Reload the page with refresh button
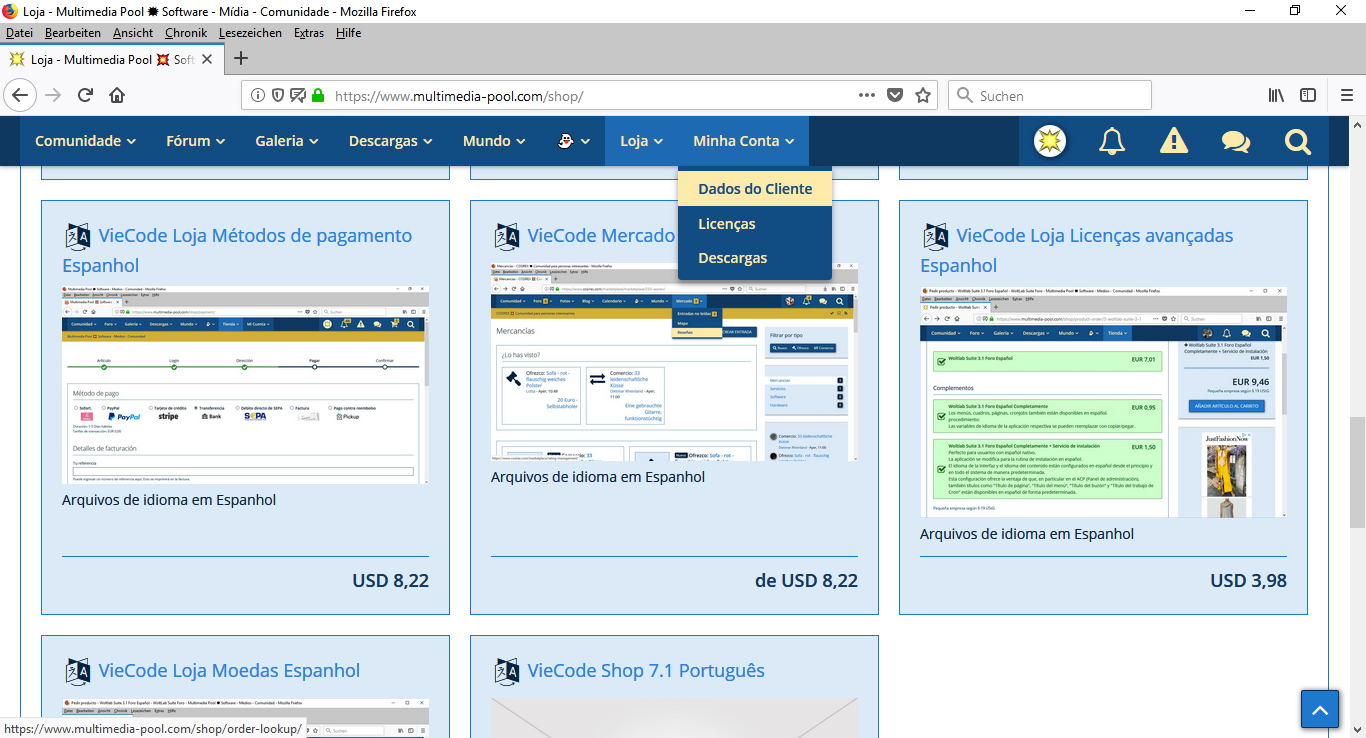This screenshot has height=738, width=1366. tap(85, 96)
